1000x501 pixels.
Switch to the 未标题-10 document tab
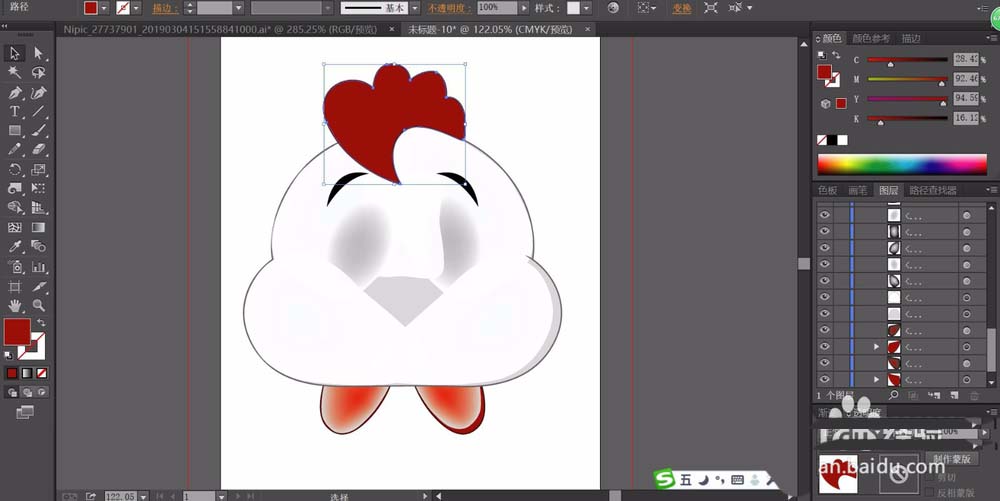pos(490,29)
